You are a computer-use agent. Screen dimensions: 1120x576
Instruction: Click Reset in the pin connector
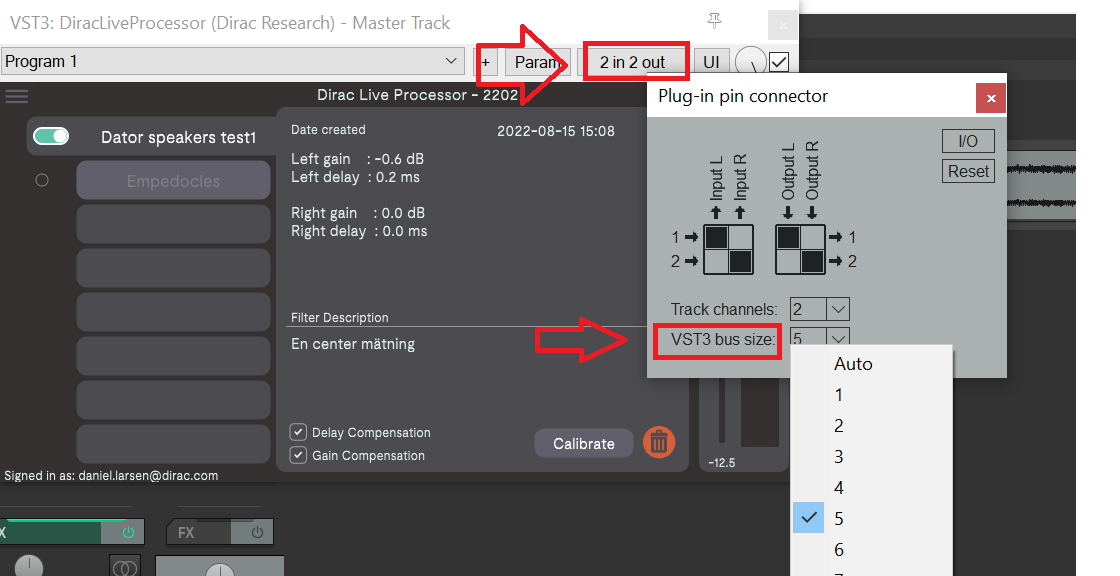pyautogui.click(x=968, y=172)
